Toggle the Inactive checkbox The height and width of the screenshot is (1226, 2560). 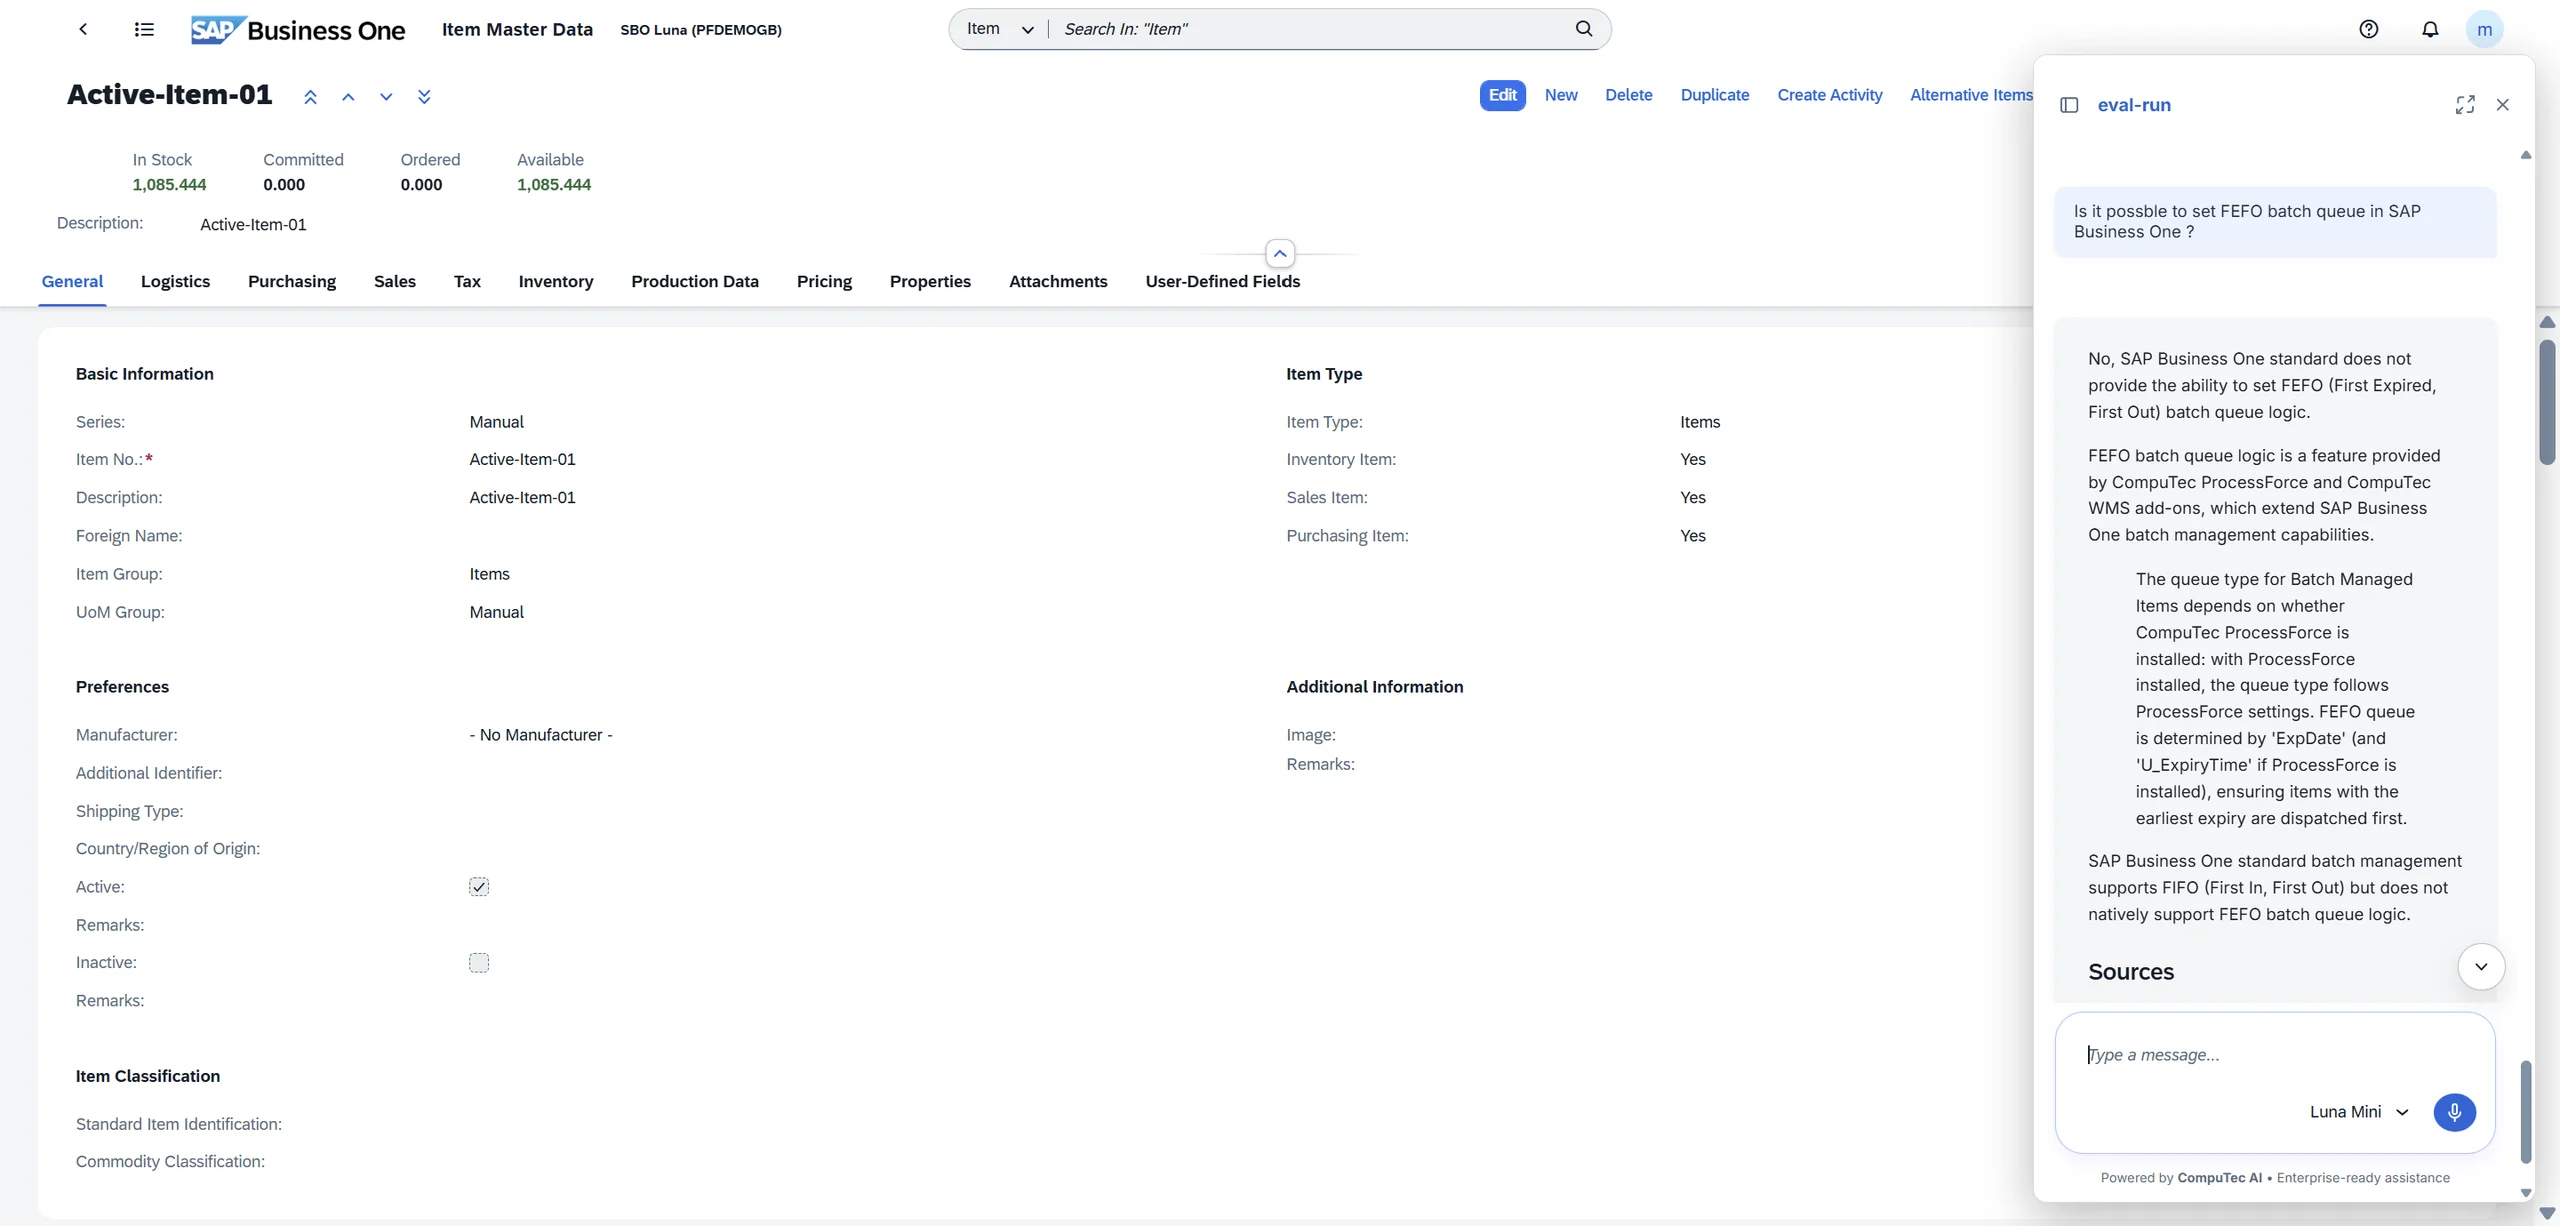pyautogui.click(x=479, y=963)
